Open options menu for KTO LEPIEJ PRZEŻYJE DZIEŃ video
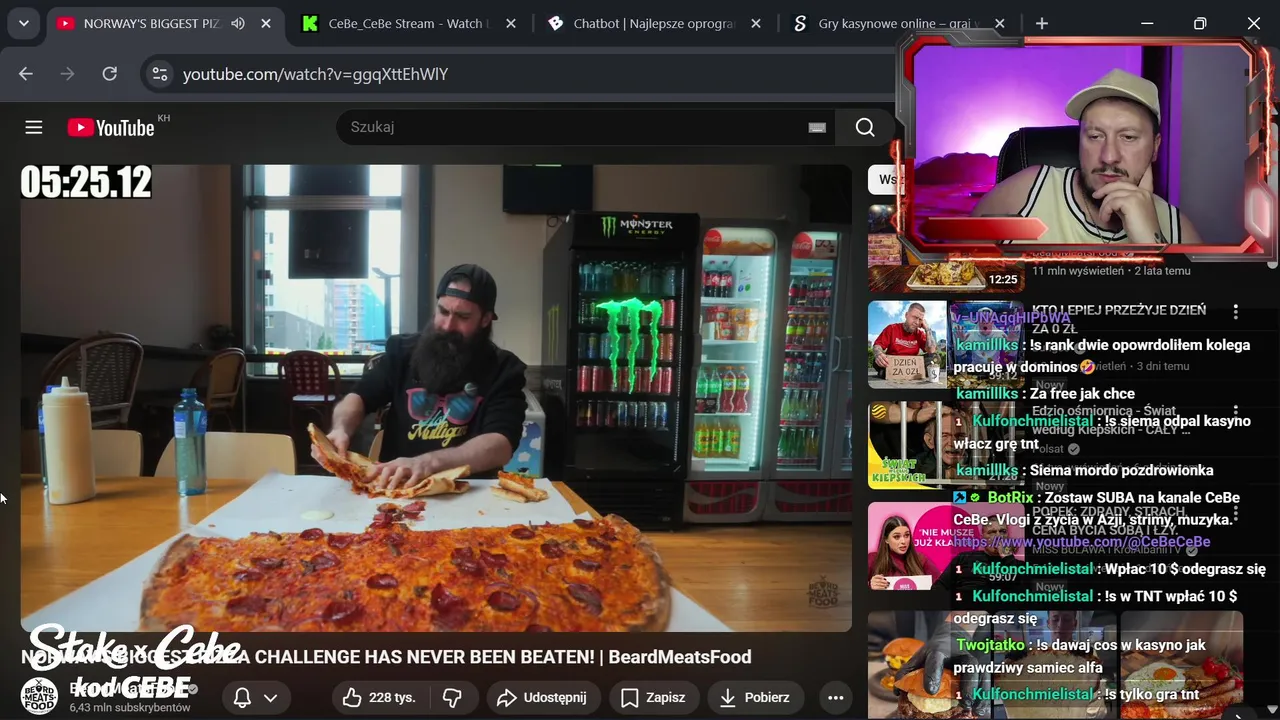1280x720 pixels. [x=1236, y=312]
